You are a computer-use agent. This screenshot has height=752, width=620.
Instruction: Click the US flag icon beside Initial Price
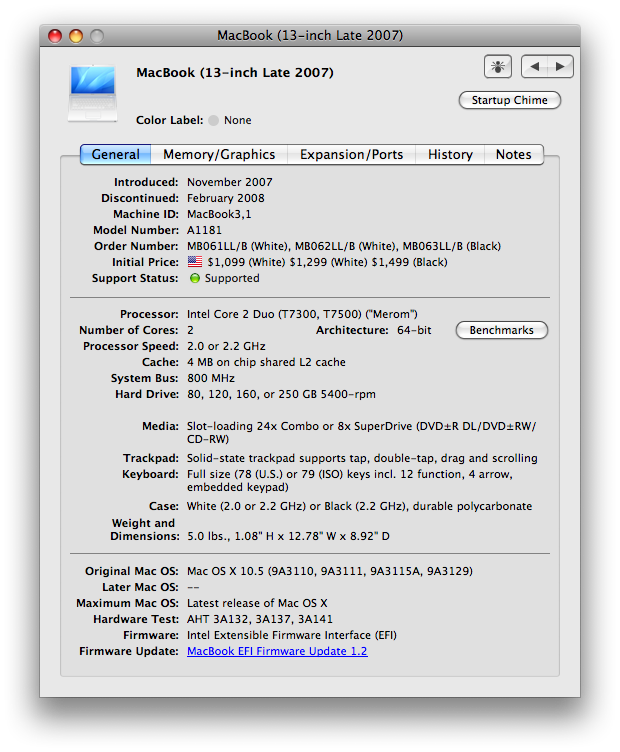pos(195,262)
